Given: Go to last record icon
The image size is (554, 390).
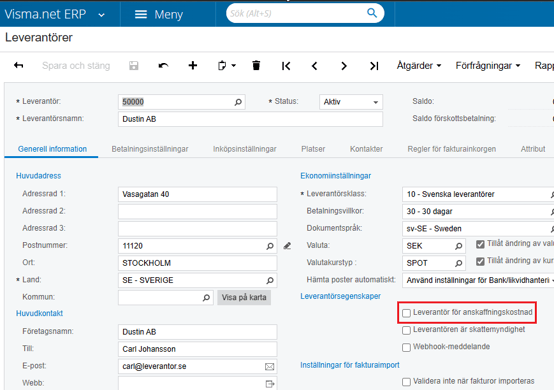Looking at the screenshot, I should (374, 66).
